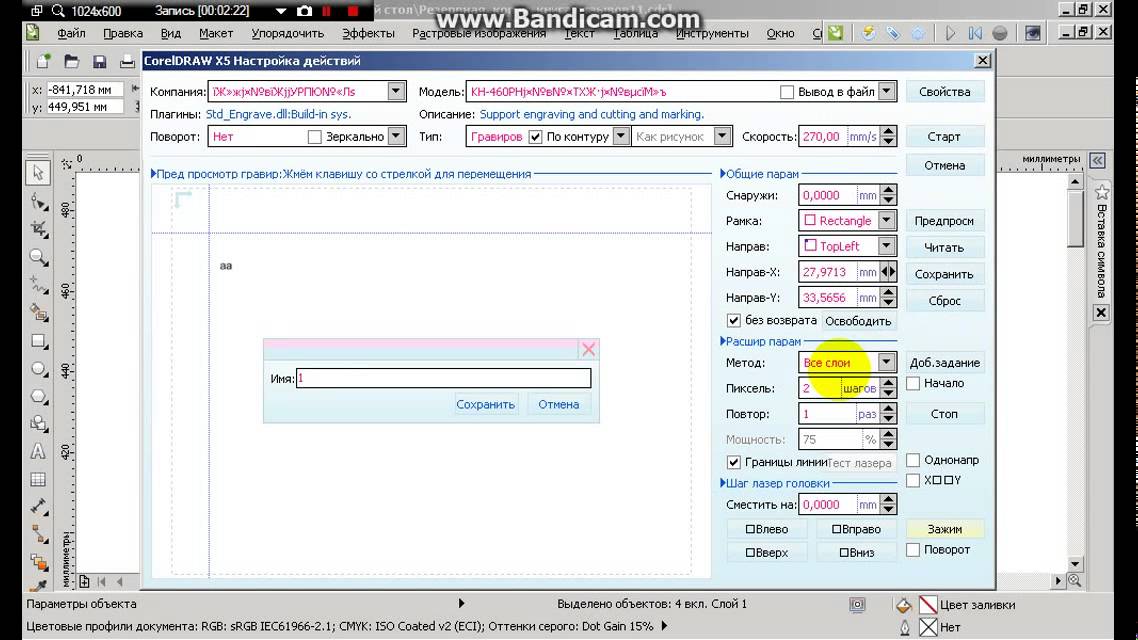Select the Smart Fill tool in the toolbox
Screen dimensions: 1138x640
(38, 313)
